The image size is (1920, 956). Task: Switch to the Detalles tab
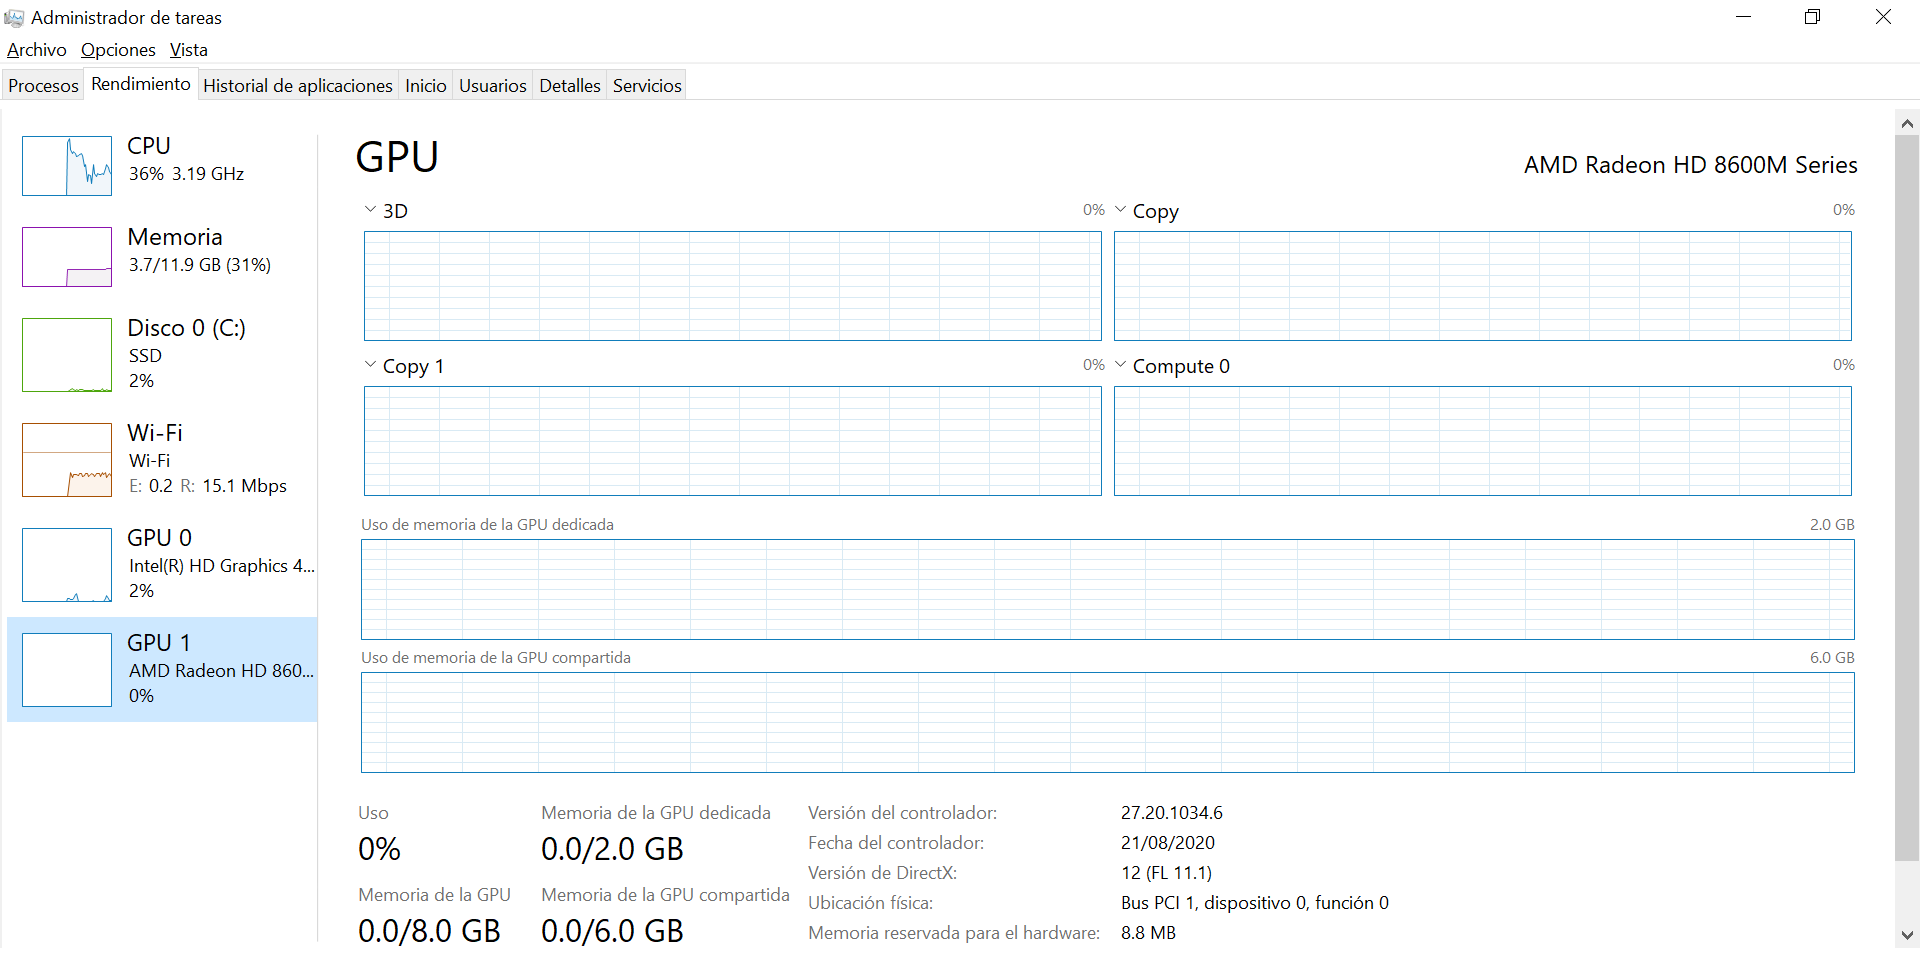tap(569, 86)
